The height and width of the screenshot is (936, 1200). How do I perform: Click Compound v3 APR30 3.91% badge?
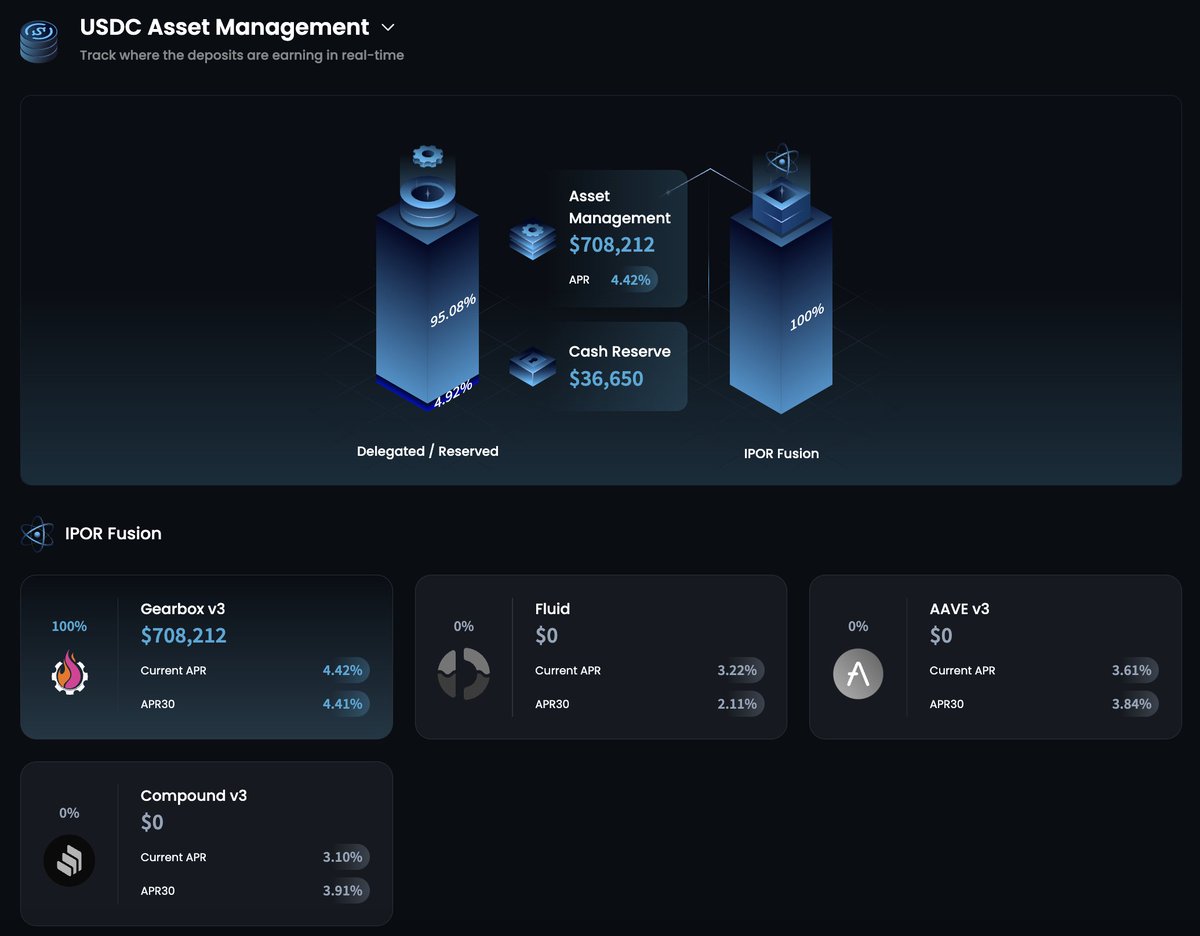pyautogui.click(x=343, y=891)
